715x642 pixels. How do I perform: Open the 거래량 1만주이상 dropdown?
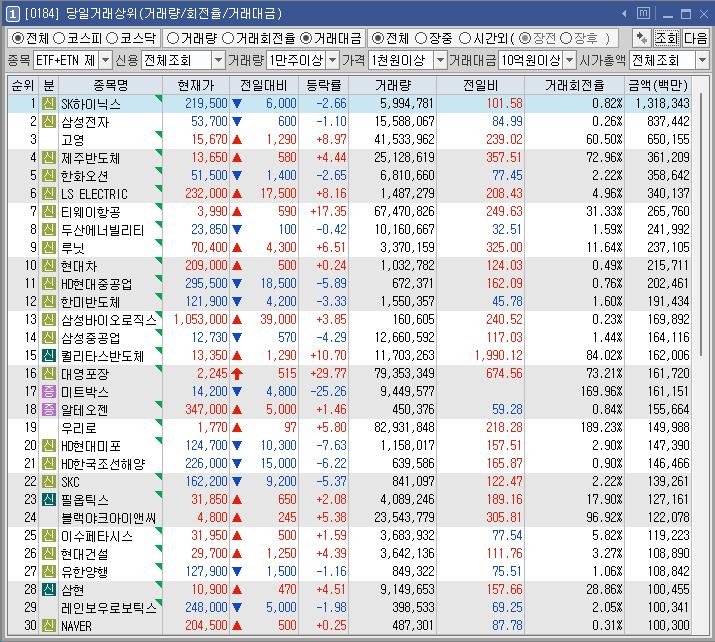333,60
